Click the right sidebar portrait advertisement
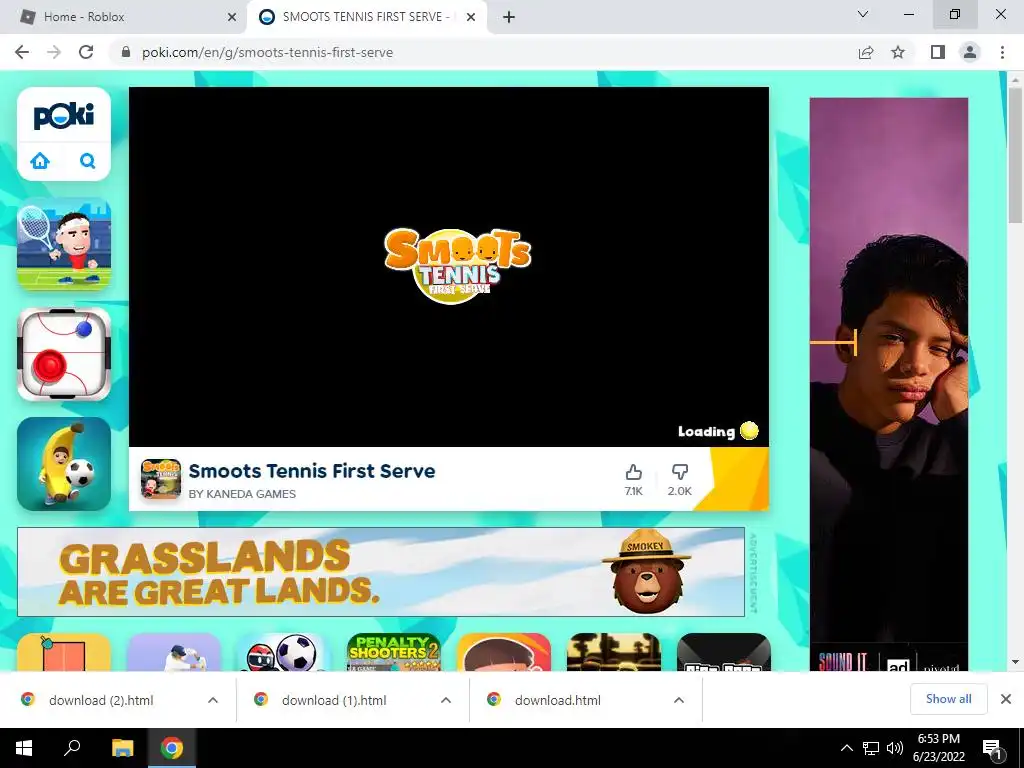1024x768 pixels. (x=889, y=384)
